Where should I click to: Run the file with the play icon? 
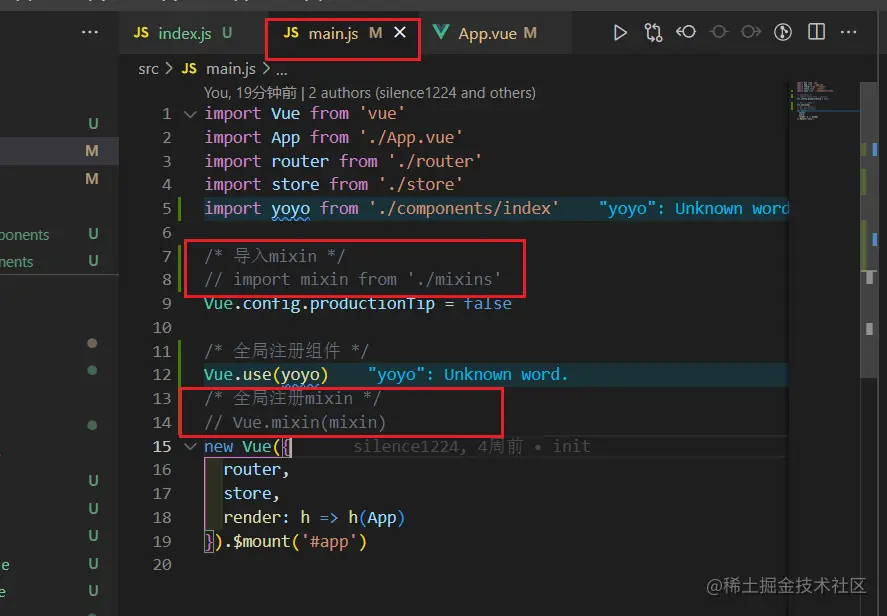[x=620, y=33]
